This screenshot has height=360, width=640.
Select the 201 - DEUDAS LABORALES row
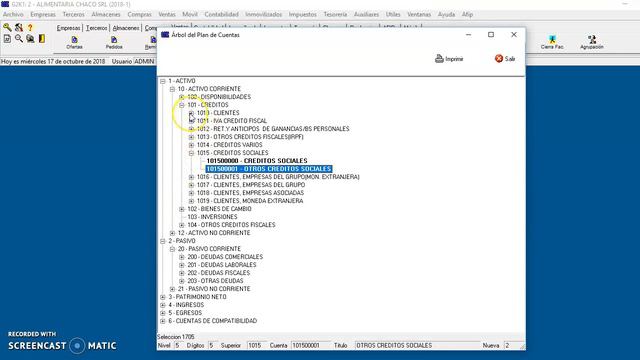[x=222, y=265]
